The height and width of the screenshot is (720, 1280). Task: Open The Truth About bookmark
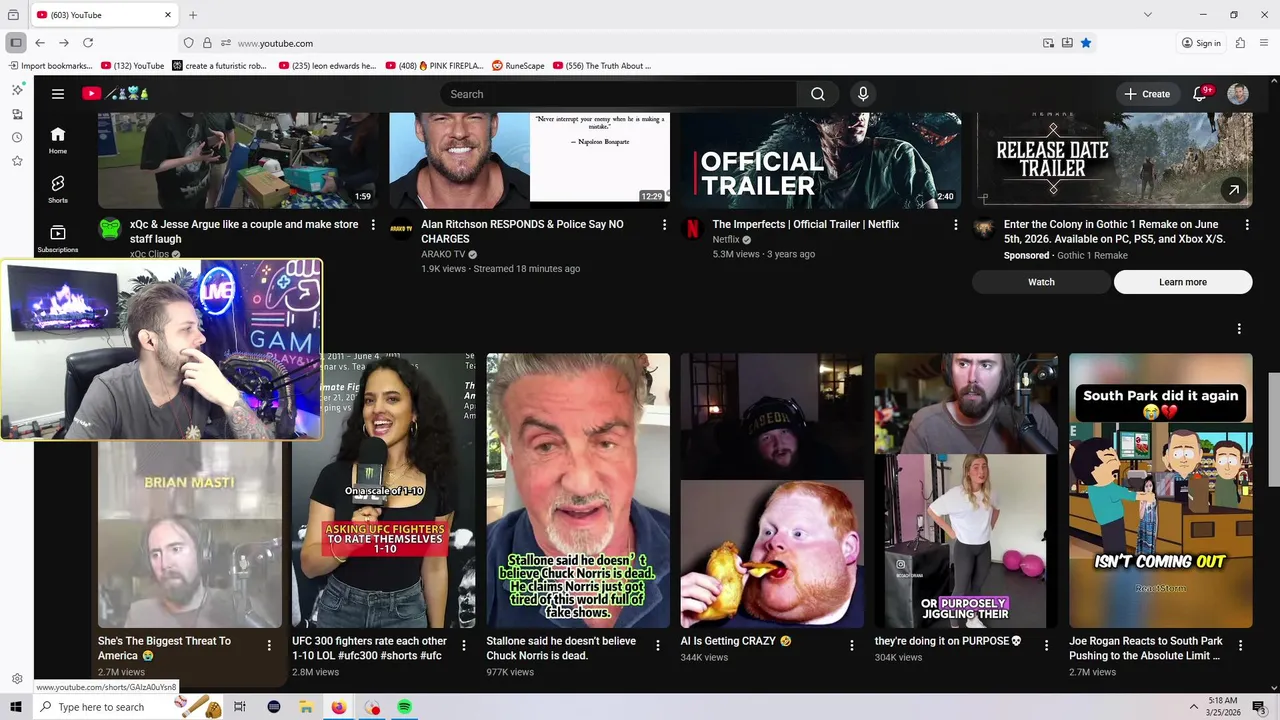(602, 66)
